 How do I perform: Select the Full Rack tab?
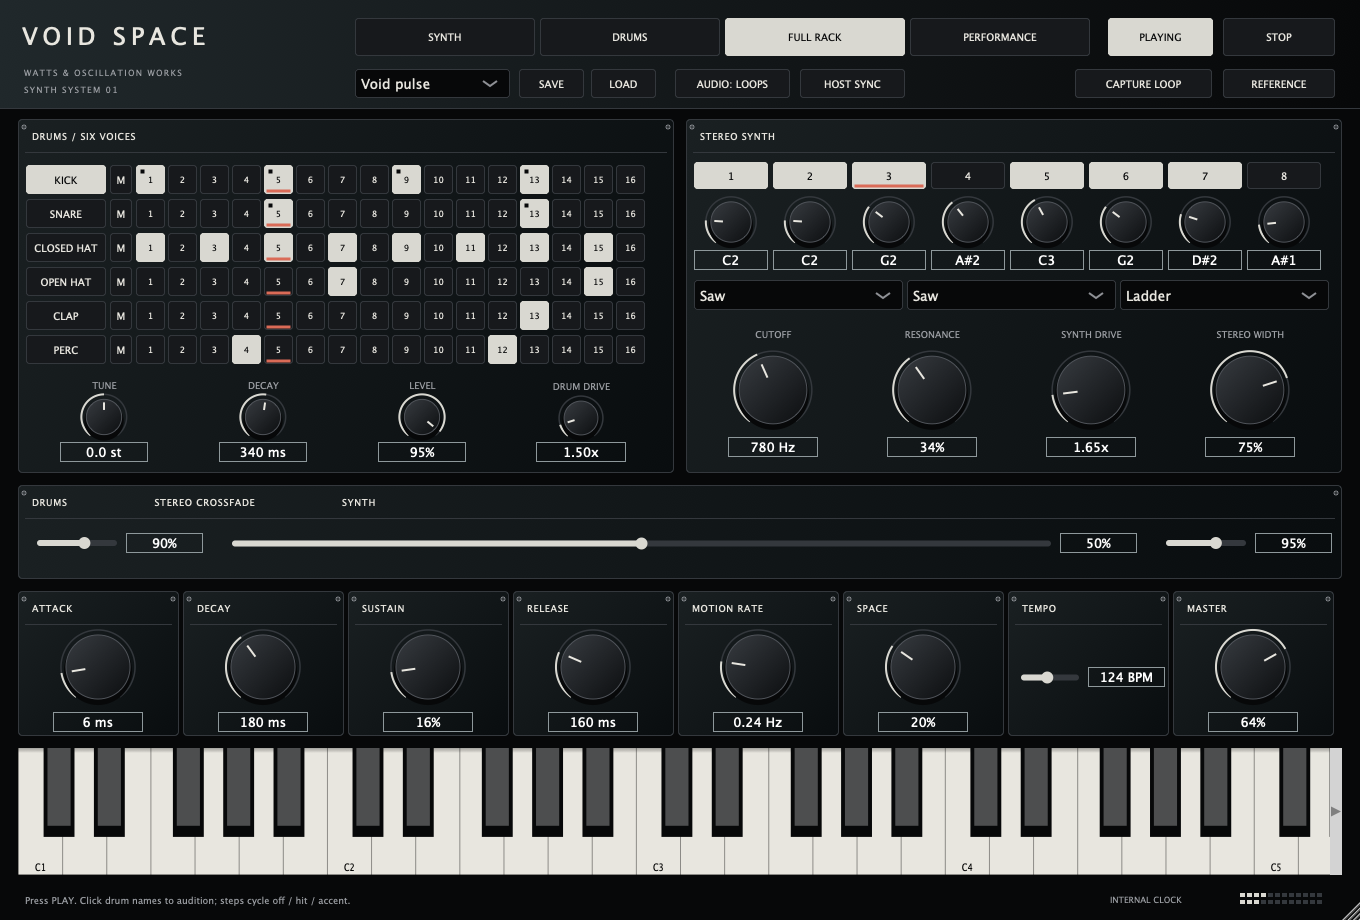click(x=815, y=37)
